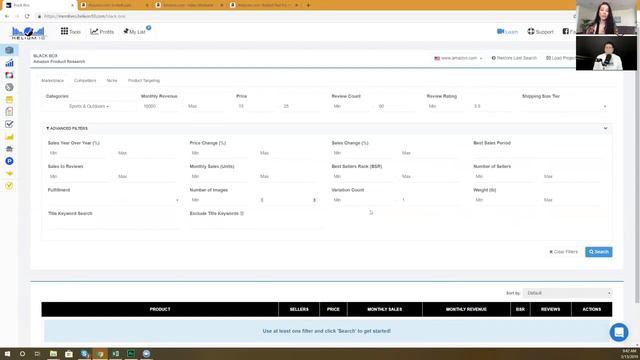The image size is (640, 360).
Task: Click the Reviews column header
Action: point(550,309)
